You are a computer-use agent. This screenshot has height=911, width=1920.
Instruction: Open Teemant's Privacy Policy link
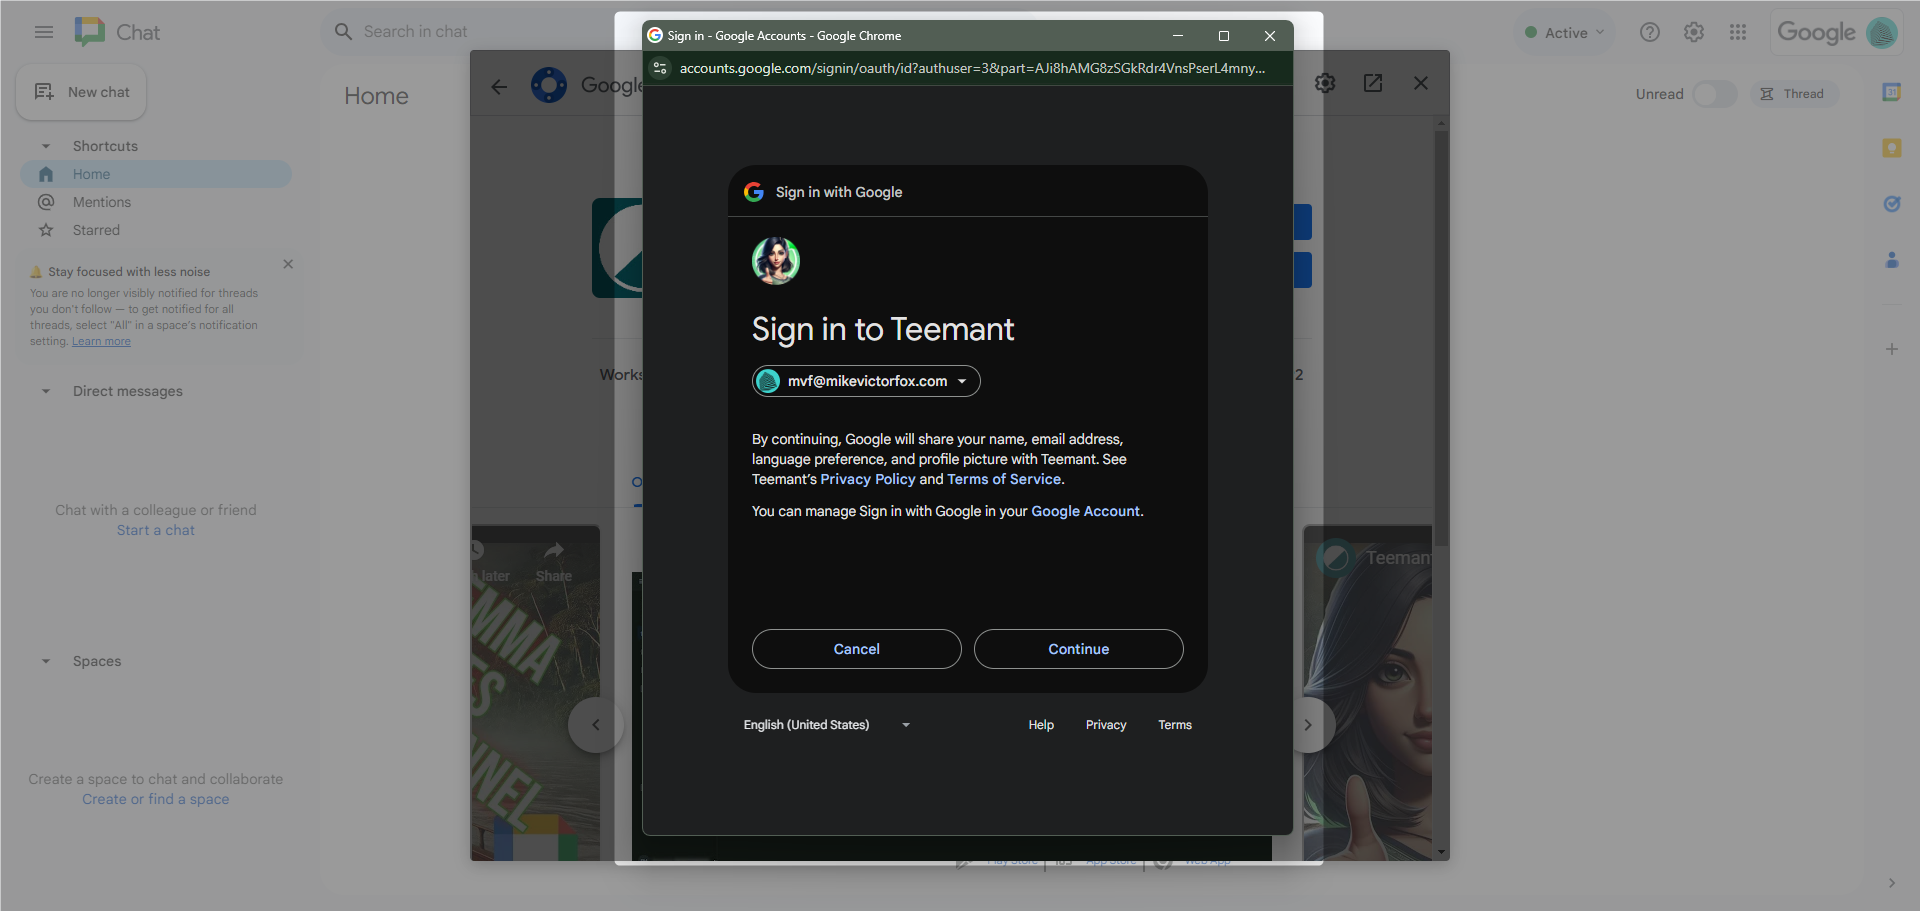coord(868,479)
